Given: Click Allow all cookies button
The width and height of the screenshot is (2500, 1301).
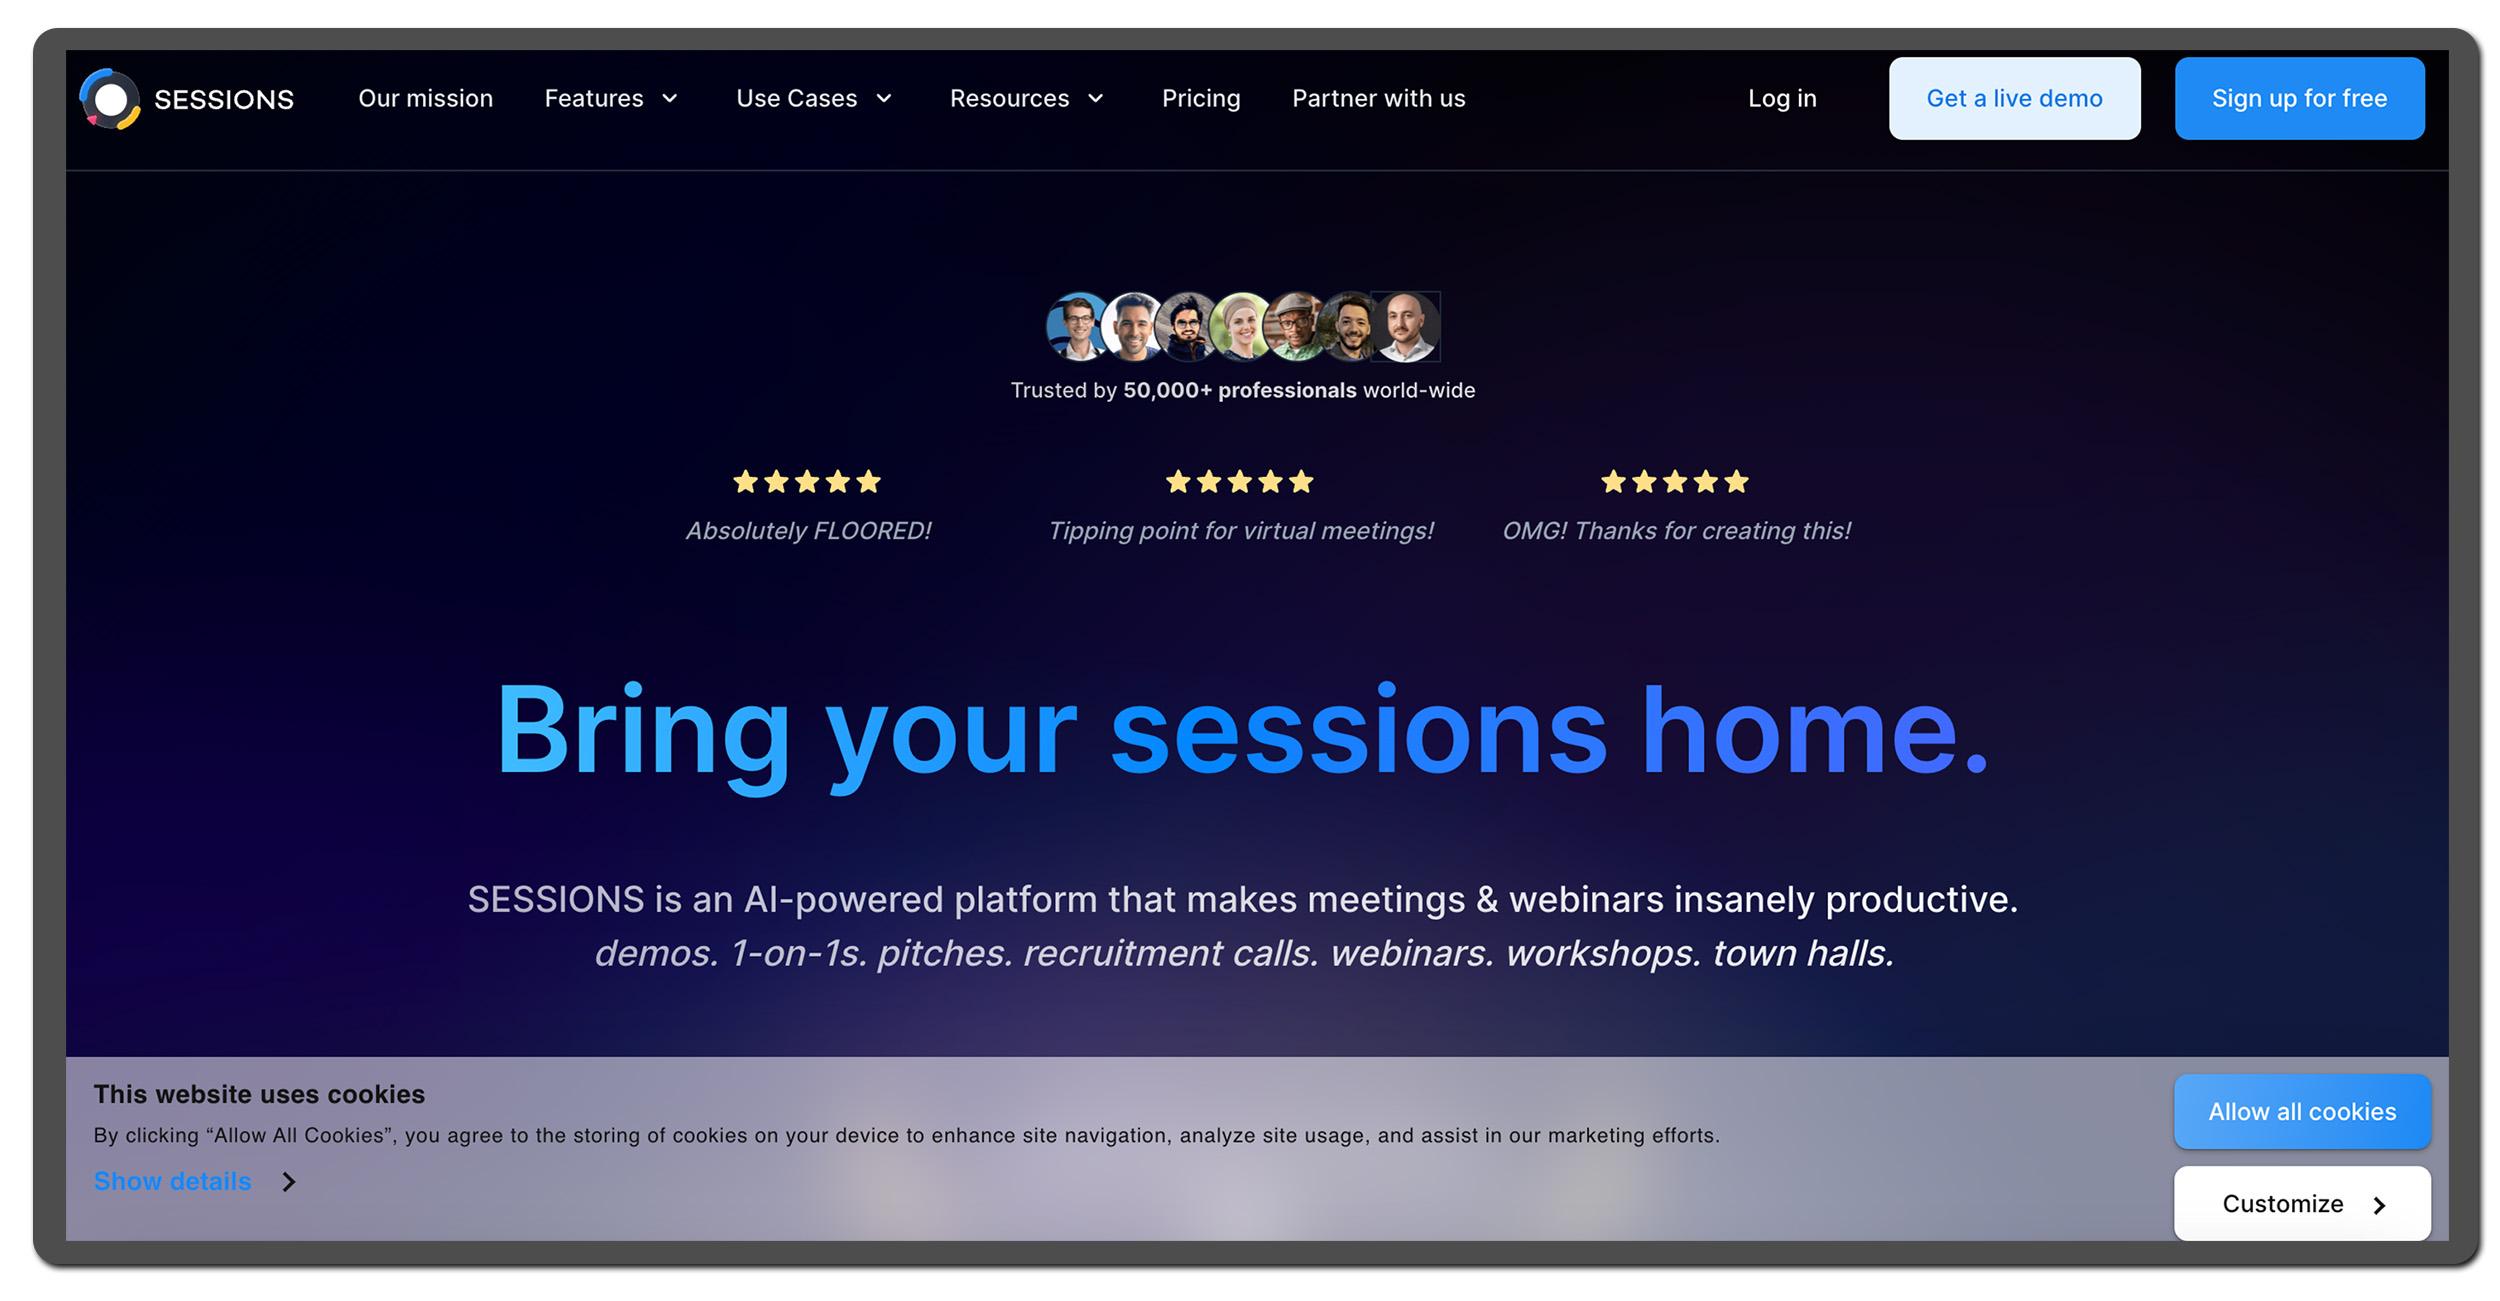Looking at the screenshot, I should [2302, 1111].
